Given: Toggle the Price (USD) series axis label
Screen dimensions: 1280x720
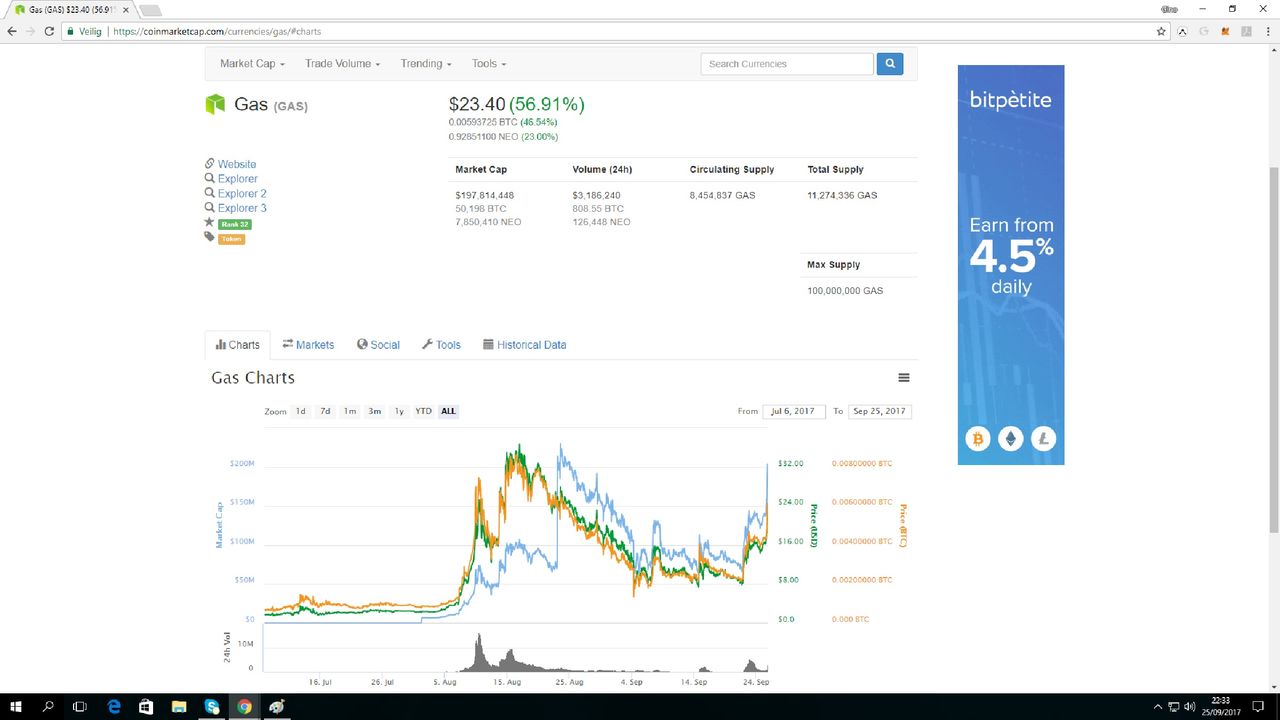Looking at the screenshot, I should (x=814, y=525).
